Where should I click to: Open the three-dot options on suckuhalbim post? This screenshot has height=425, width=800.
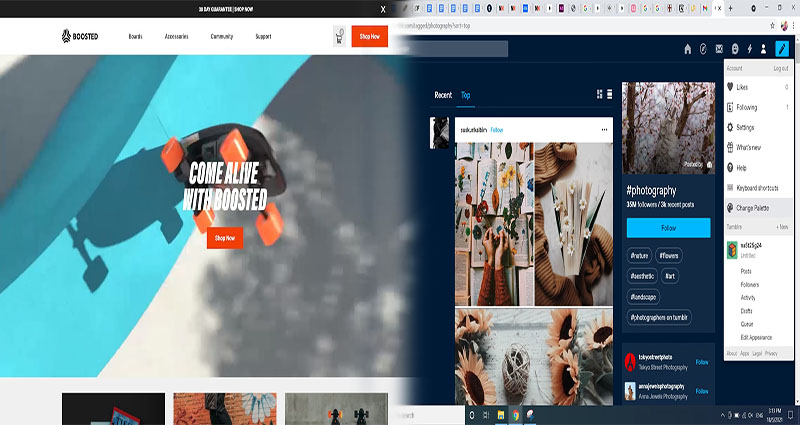click(x=604, y=130)
